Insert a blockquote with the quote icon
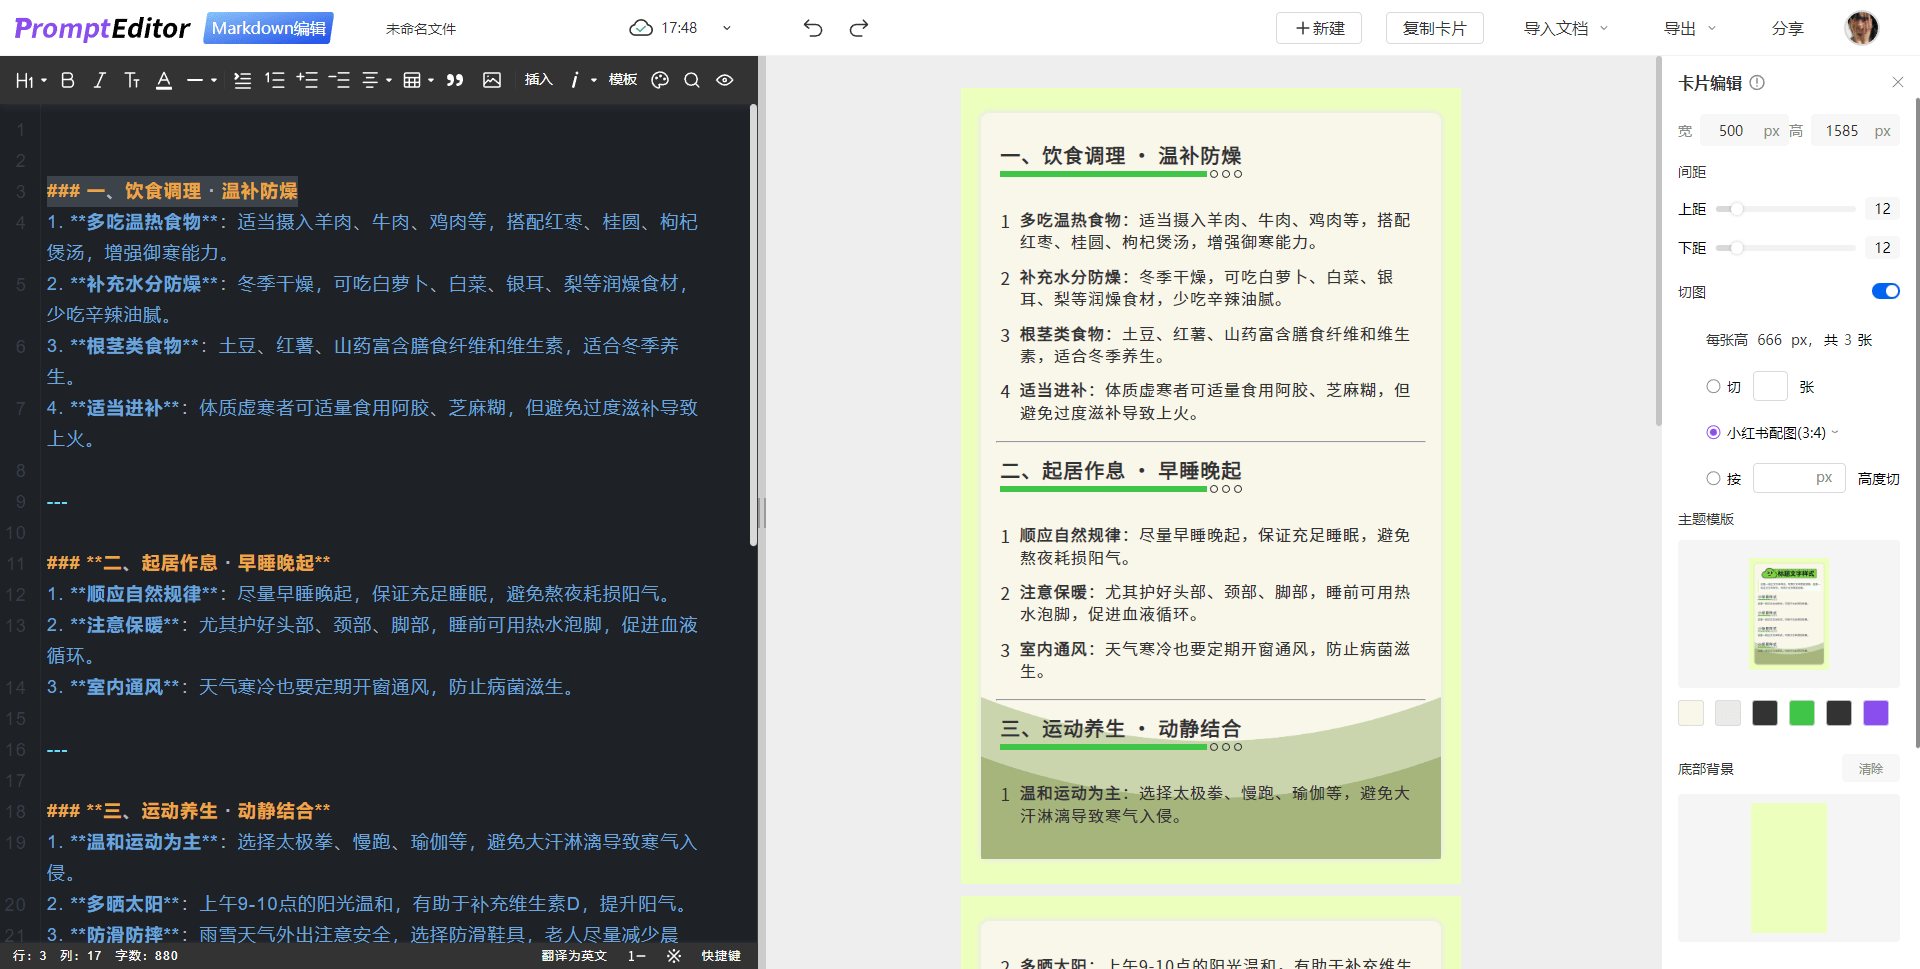Image resolution: width=1920 pixels, height=969 pixels. [455, 80]
